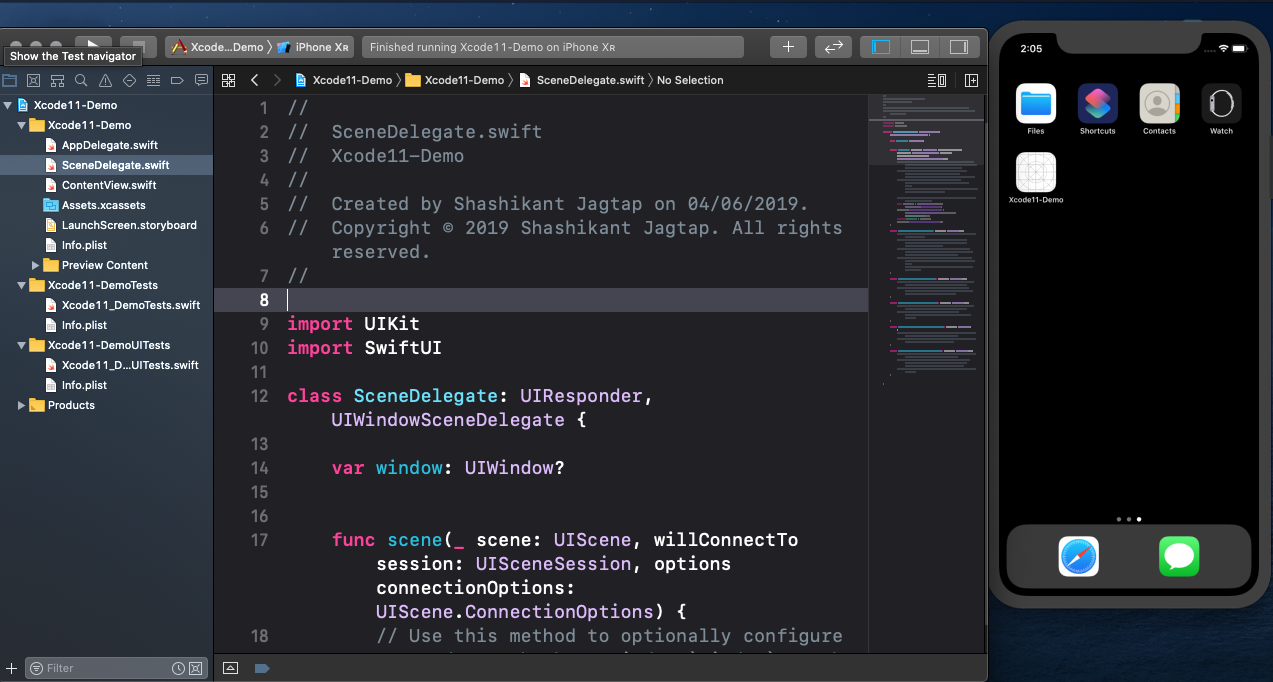Screen dimensions: 1273x682
Task: Click the code review arrows button
Action: pyautogui.click(x=832, y=47)
